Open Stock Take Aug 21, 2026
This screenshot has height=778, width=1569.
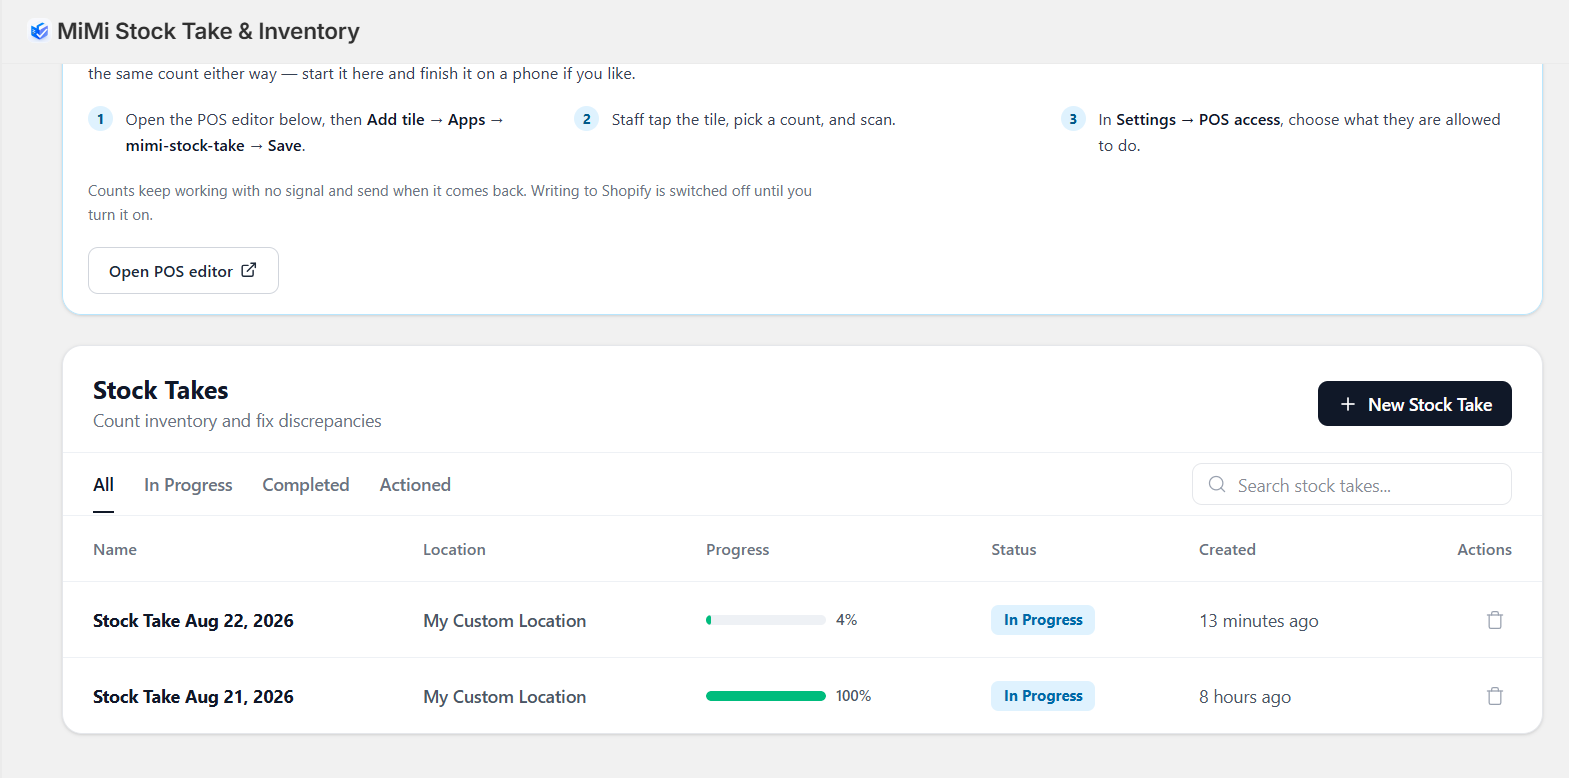[193, 697]
